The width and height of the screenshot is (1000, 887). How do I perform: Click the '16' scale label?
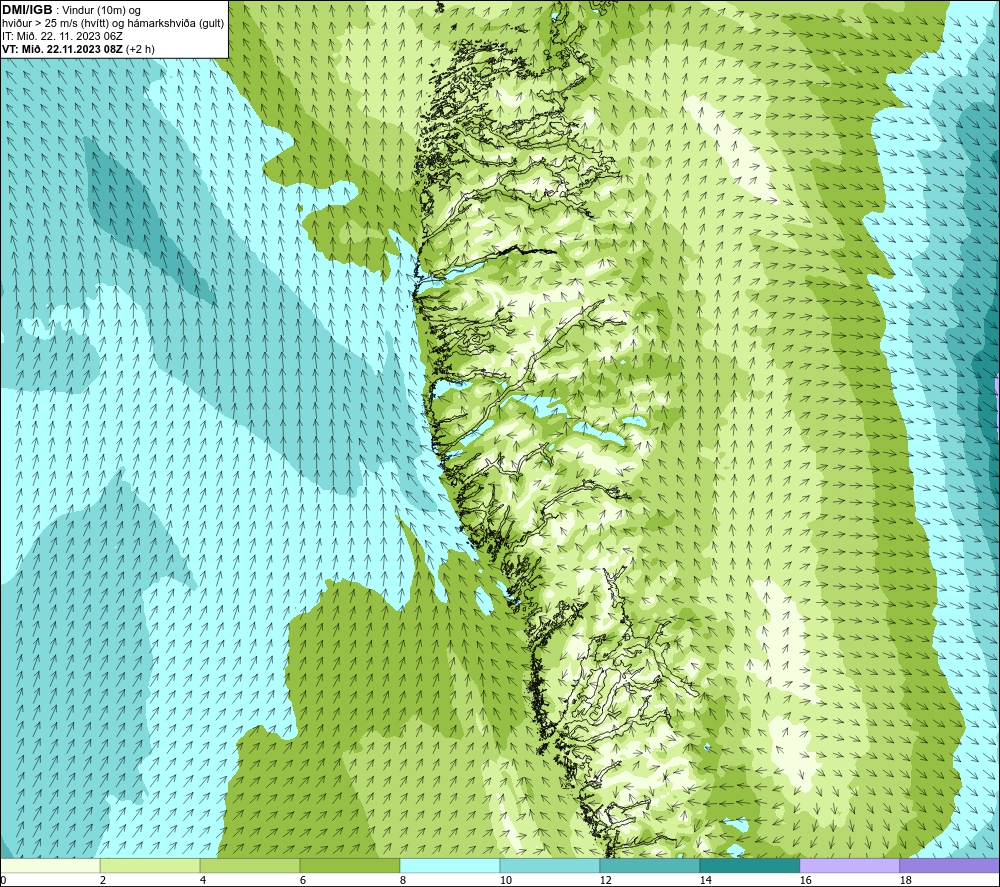pyautogui.click(x=805, y=880)
